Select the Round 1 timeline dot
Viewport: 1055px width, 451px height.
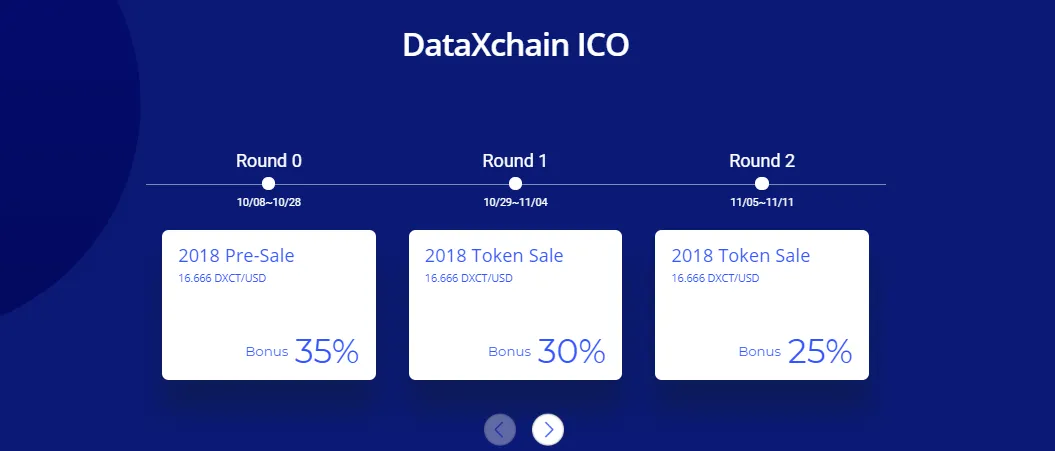[515, 184]
